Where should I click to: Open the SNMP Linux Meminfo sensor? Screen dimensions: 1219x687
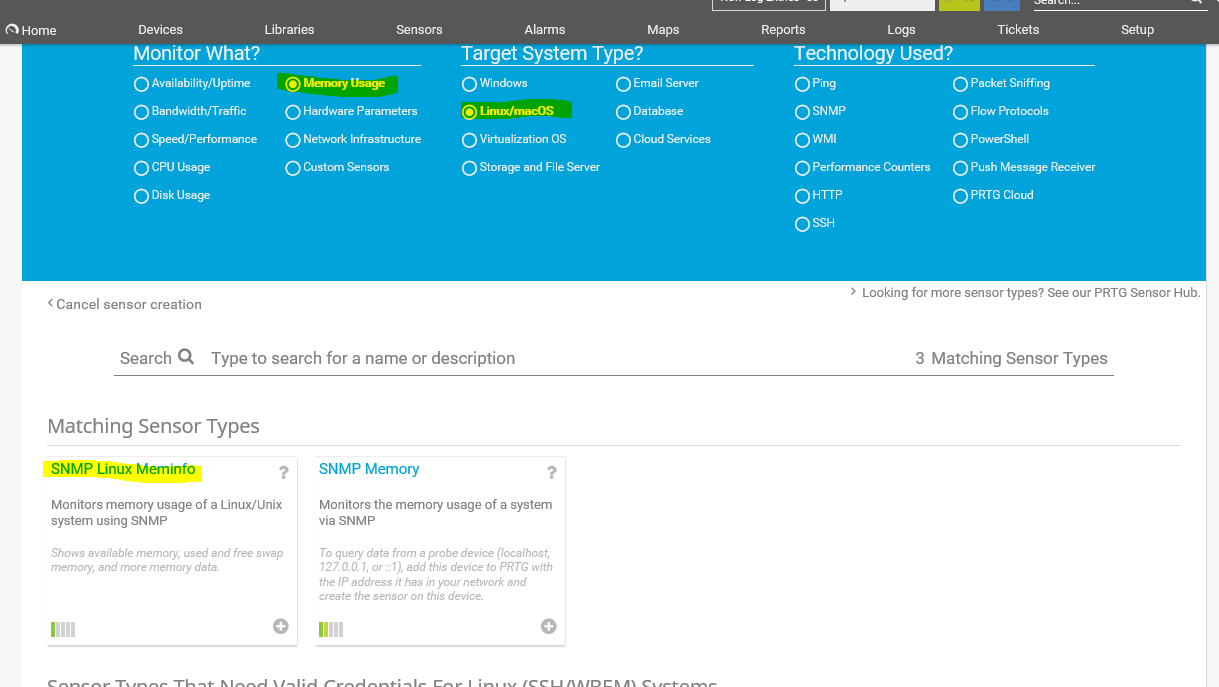click(x=123, y=469)
